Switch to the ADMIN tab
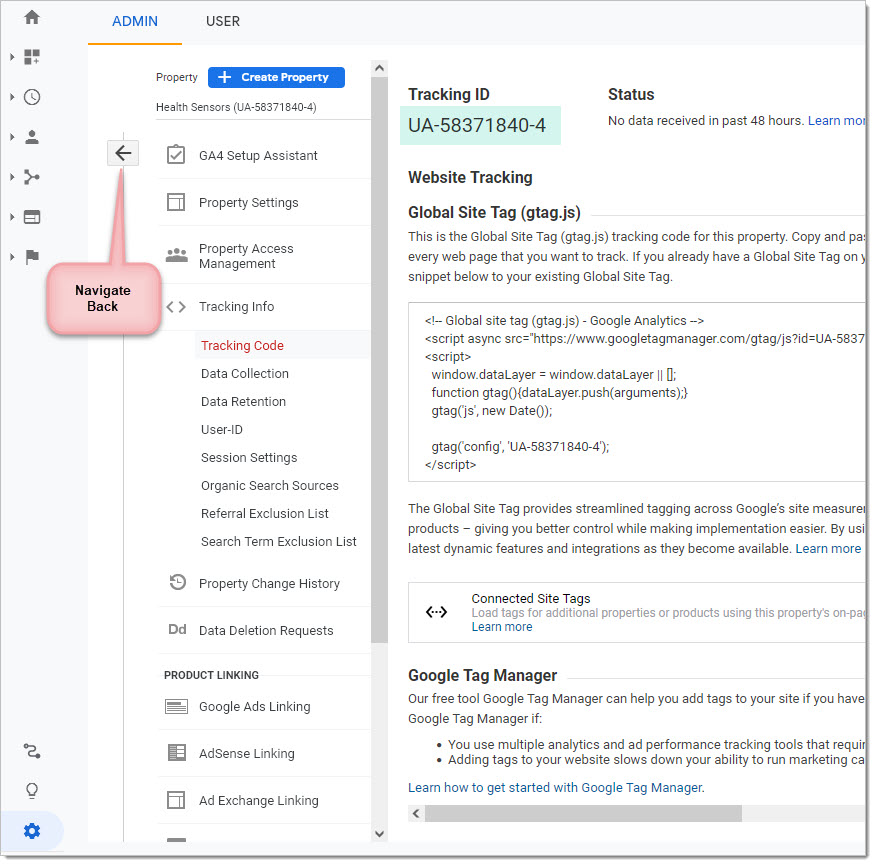 point(135,21)
